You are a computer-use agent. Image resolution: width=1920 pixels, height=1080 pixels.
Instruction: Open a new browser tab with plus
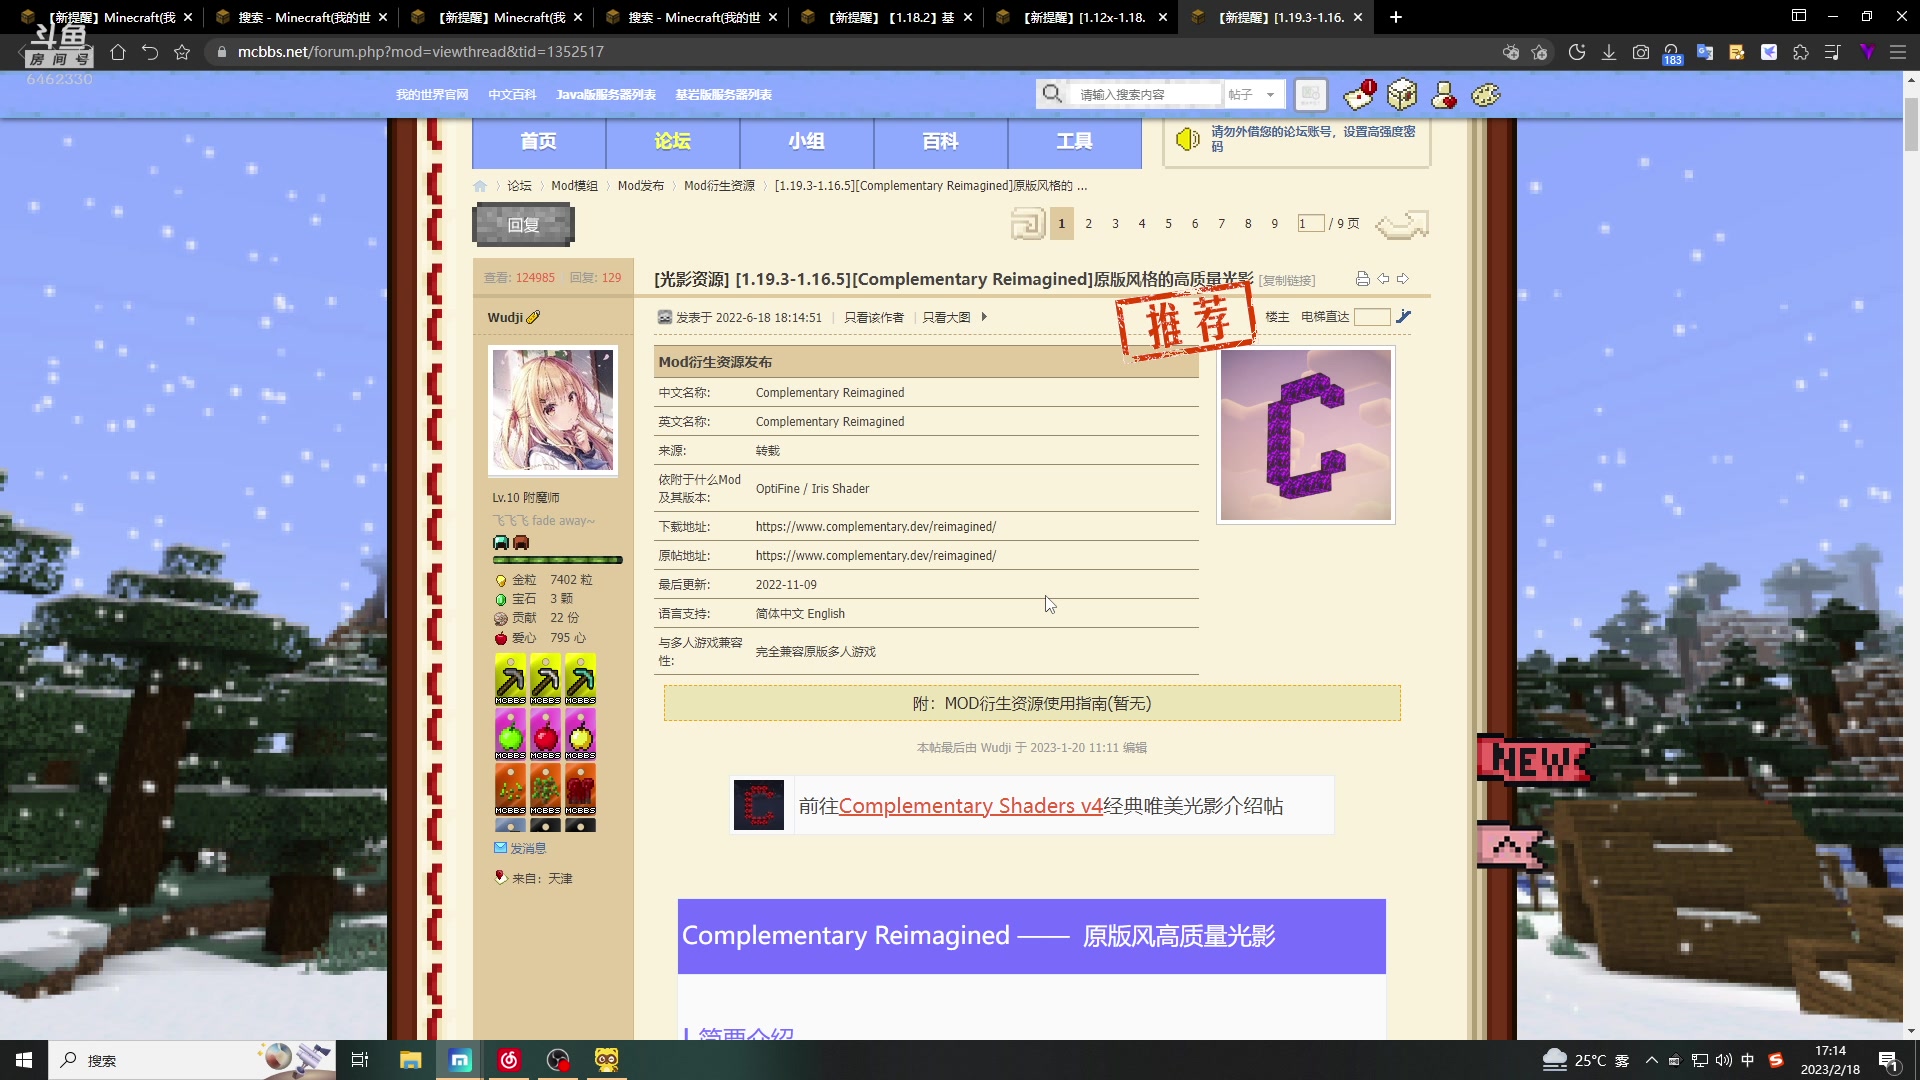[1396, 17]
